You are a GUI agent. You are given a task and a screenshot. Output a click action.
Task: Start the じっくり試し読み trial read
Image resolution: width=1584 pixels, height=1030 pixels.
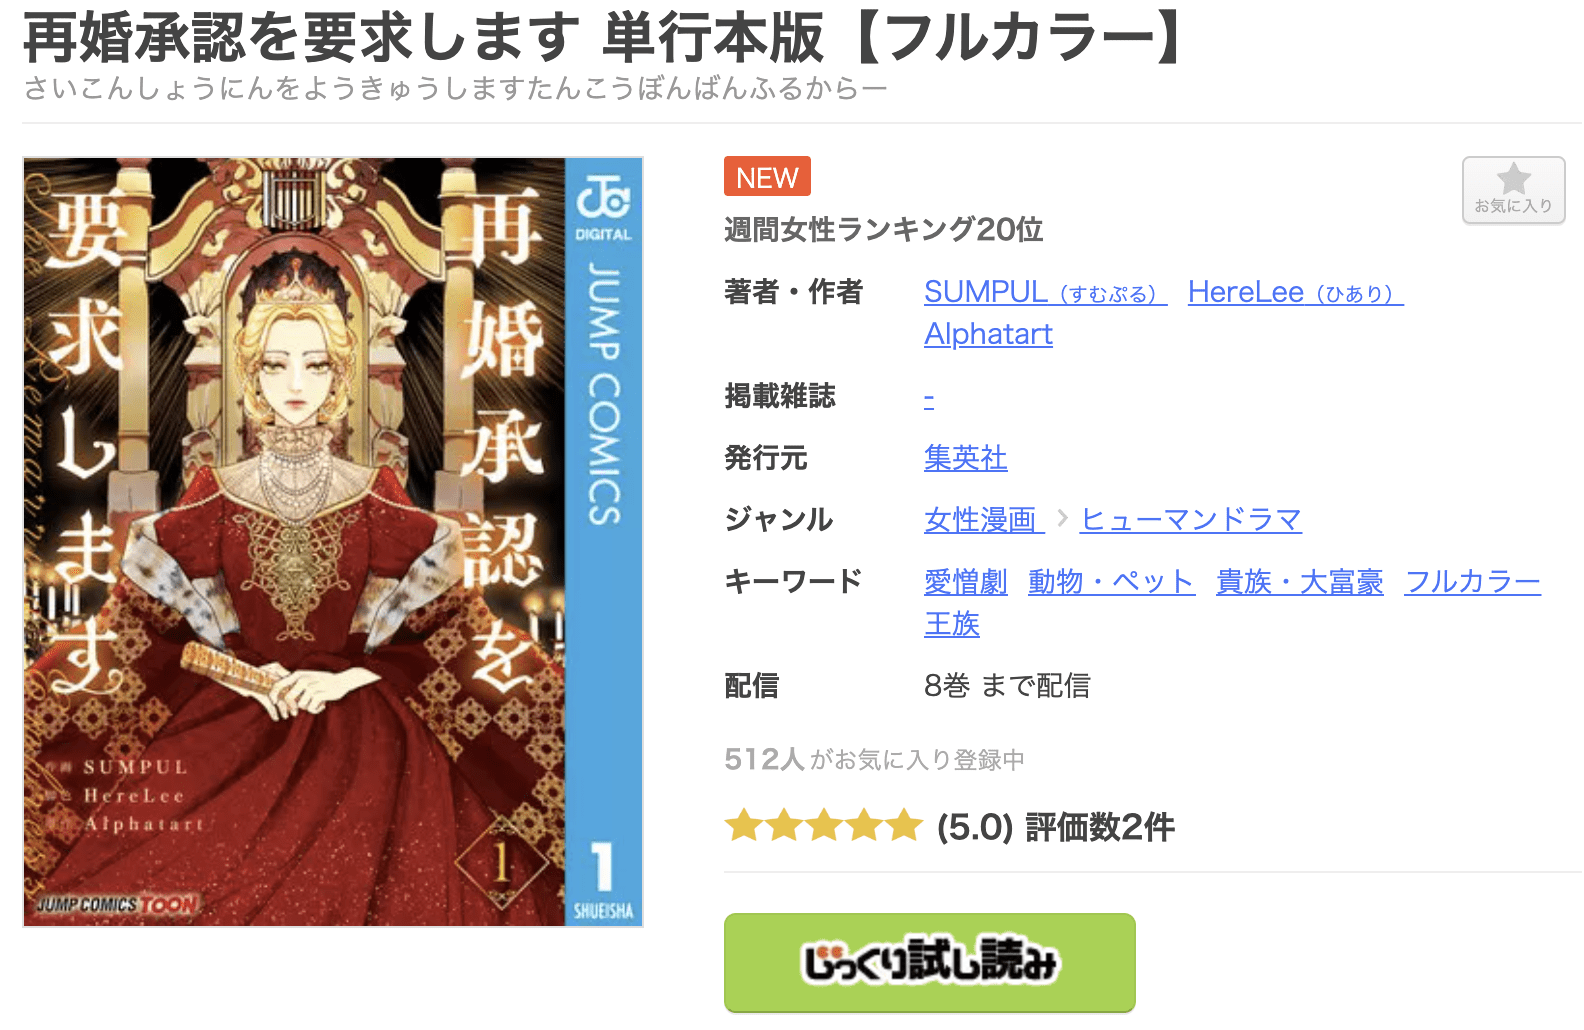pos(929,962)
